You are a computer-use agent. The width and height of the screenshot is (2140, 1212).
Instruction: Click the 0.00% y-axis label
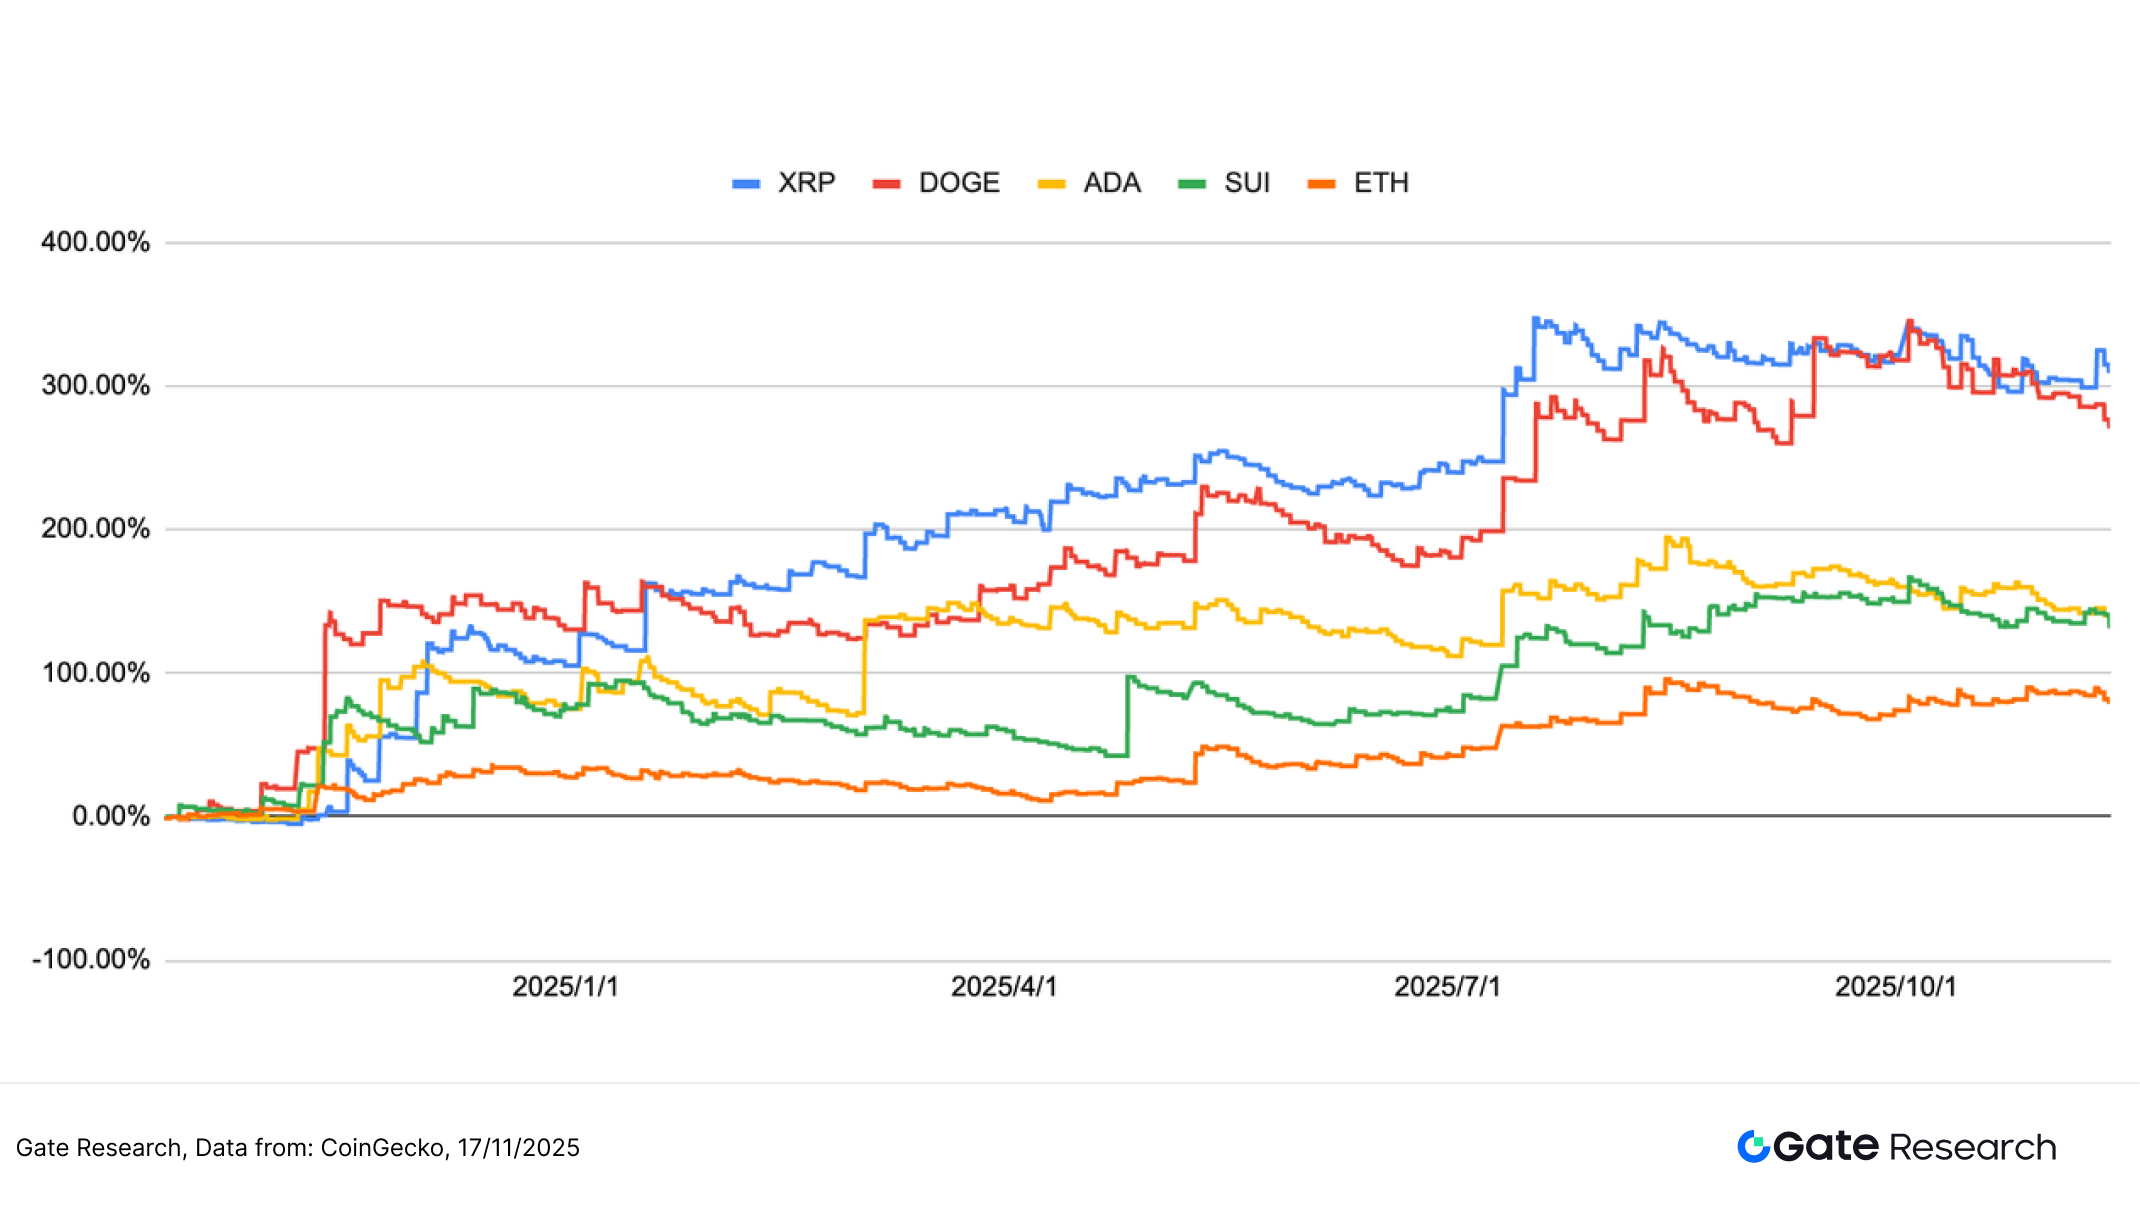110,816
